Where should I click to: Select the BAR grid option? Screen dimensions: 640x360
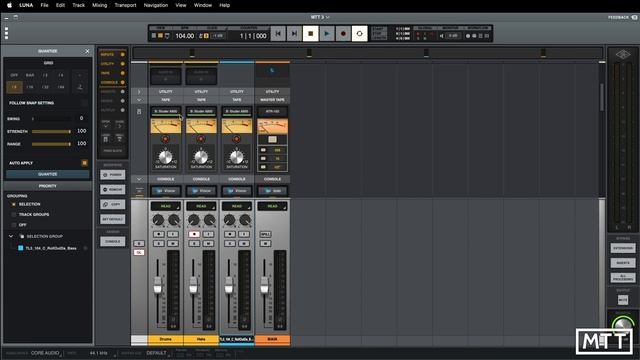coord(30,75)
